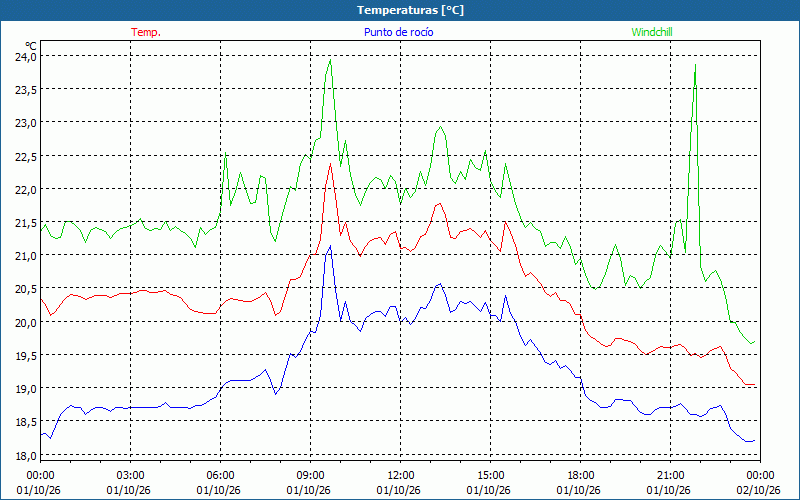
Task: Click the "22,0" y-axis value
Action: [26, 189]
